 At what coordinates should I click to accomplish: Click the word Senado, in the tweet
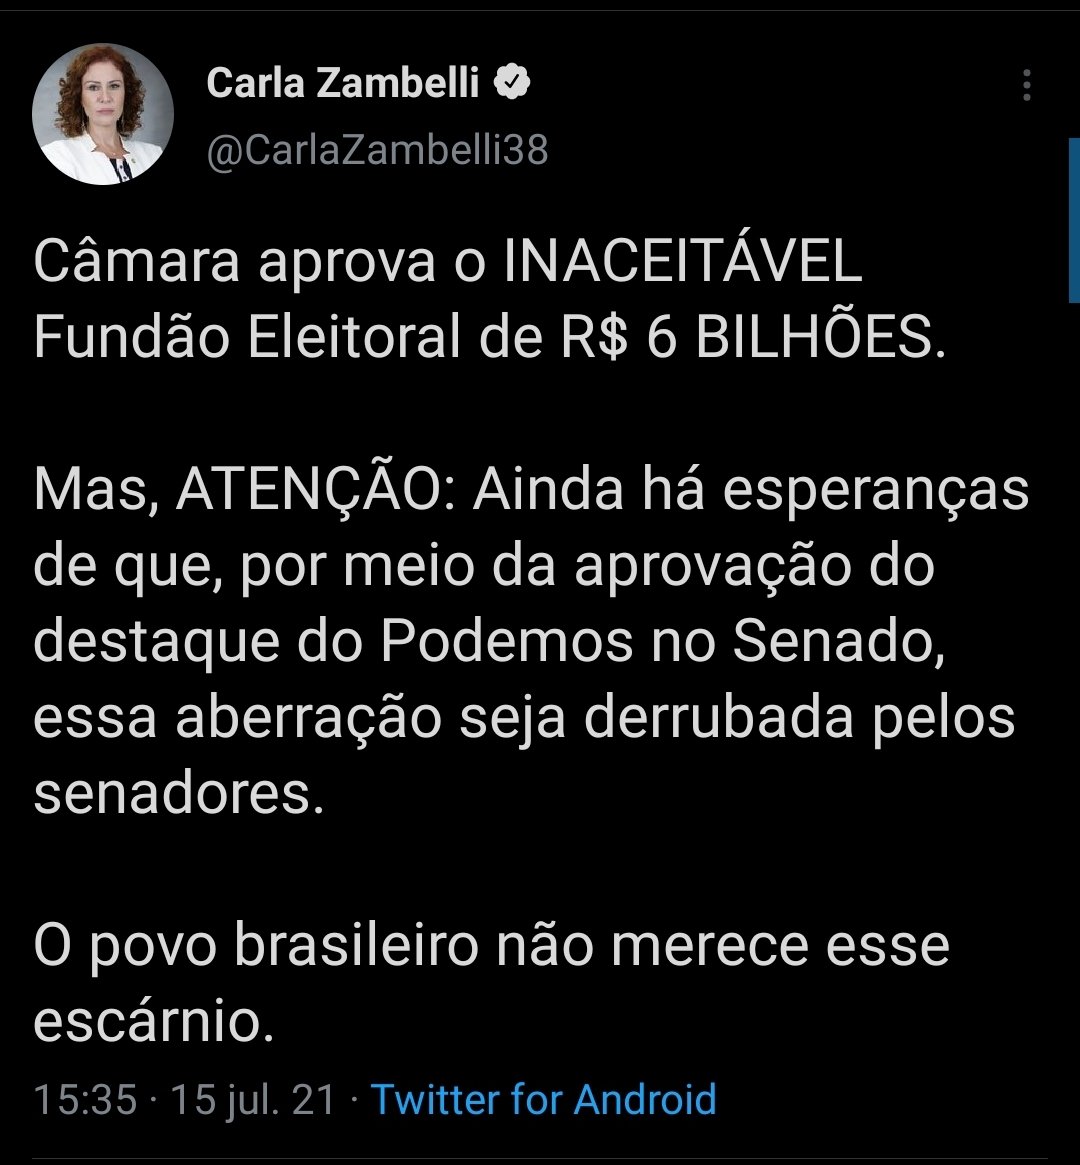839,642
